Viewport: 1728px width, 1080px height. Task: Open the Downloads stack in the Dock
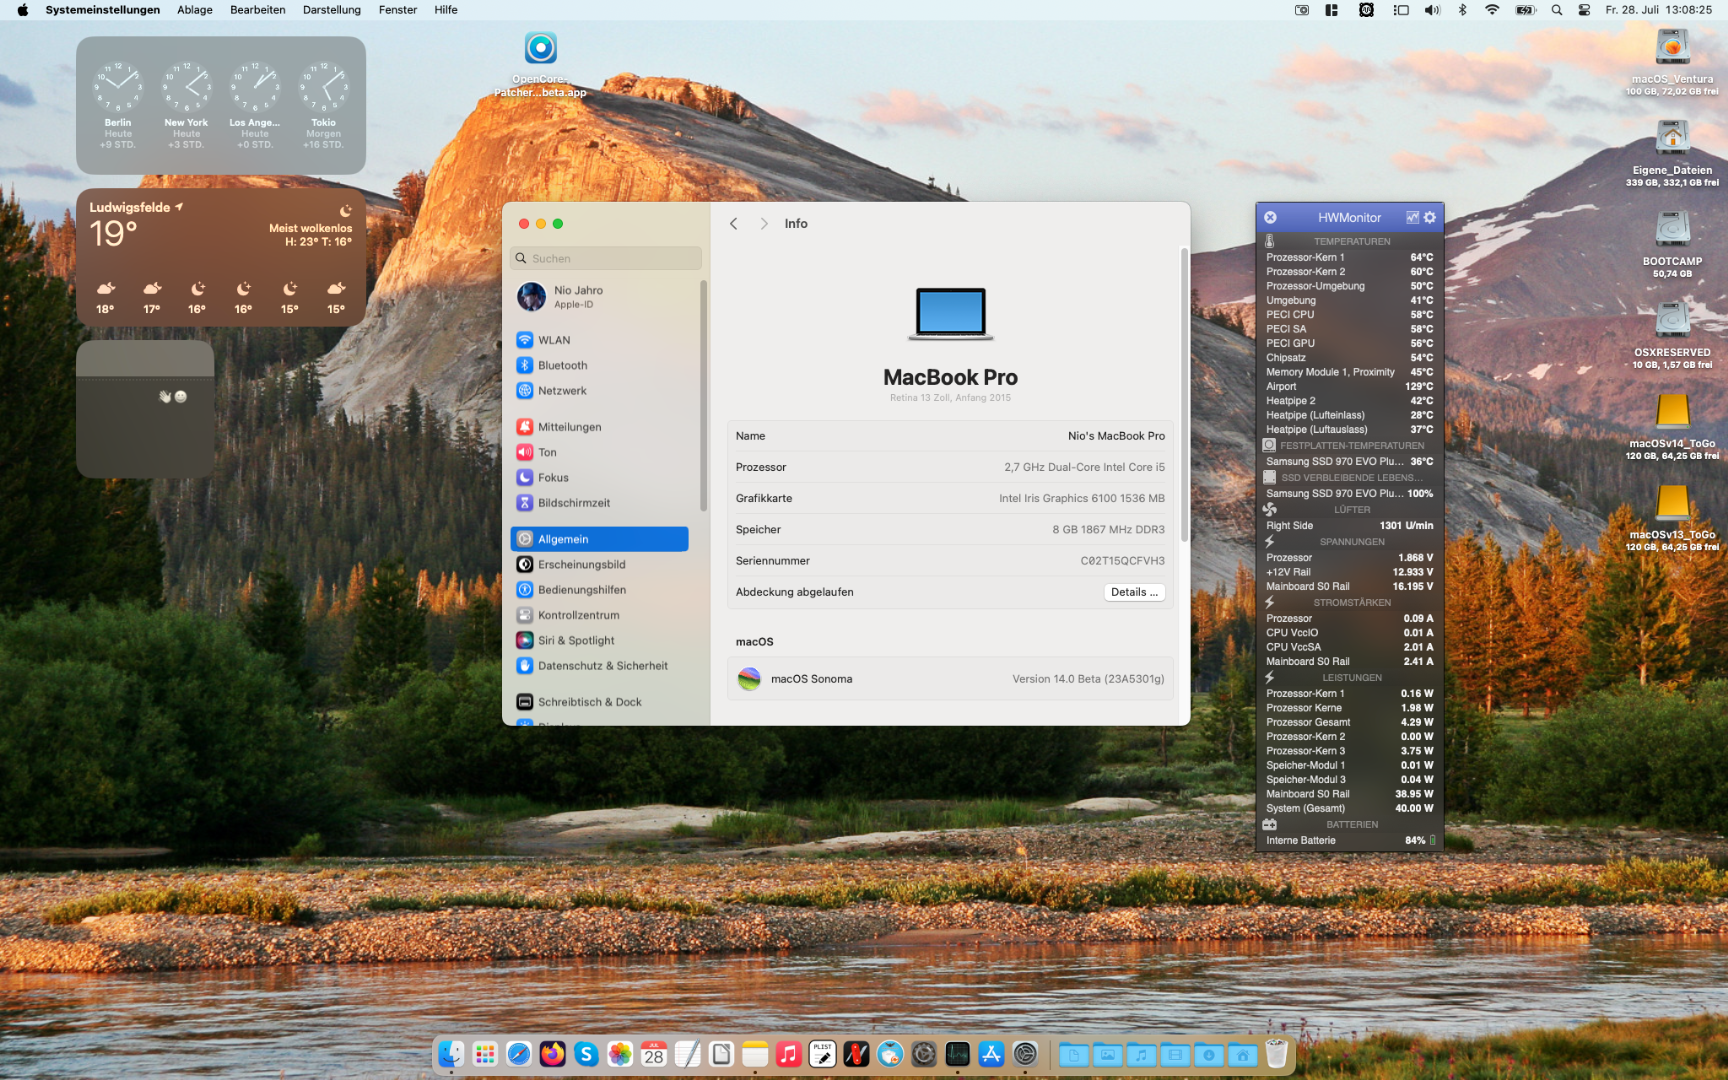pyautogui.click(x=1209, y=1055)
